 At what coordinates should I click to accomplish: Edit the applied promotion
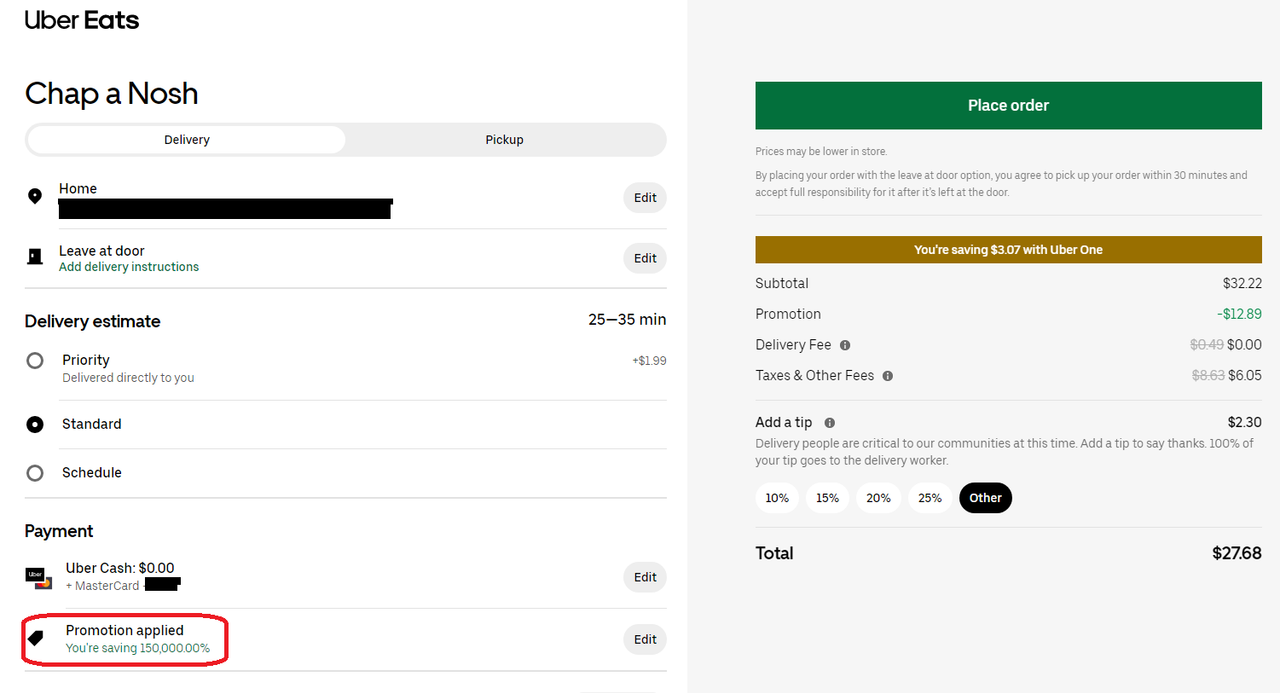coord(645,639)
